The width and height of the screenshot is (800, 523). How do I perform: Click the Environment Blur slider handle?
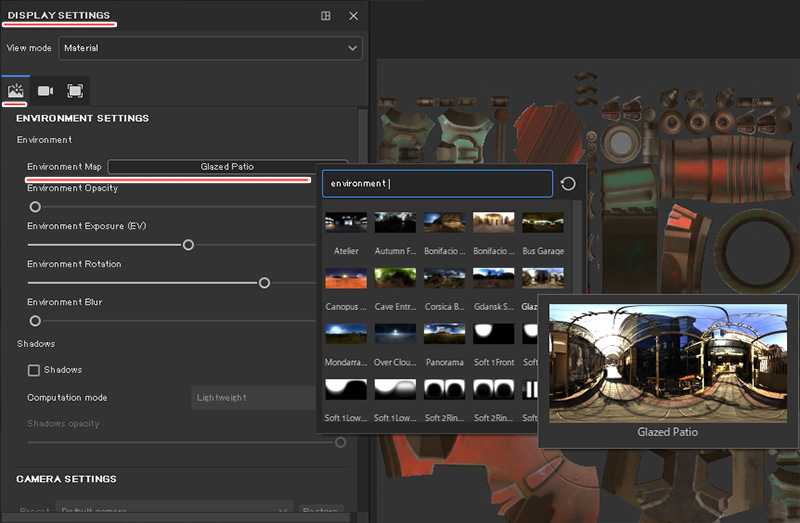(x=35, y=321)
